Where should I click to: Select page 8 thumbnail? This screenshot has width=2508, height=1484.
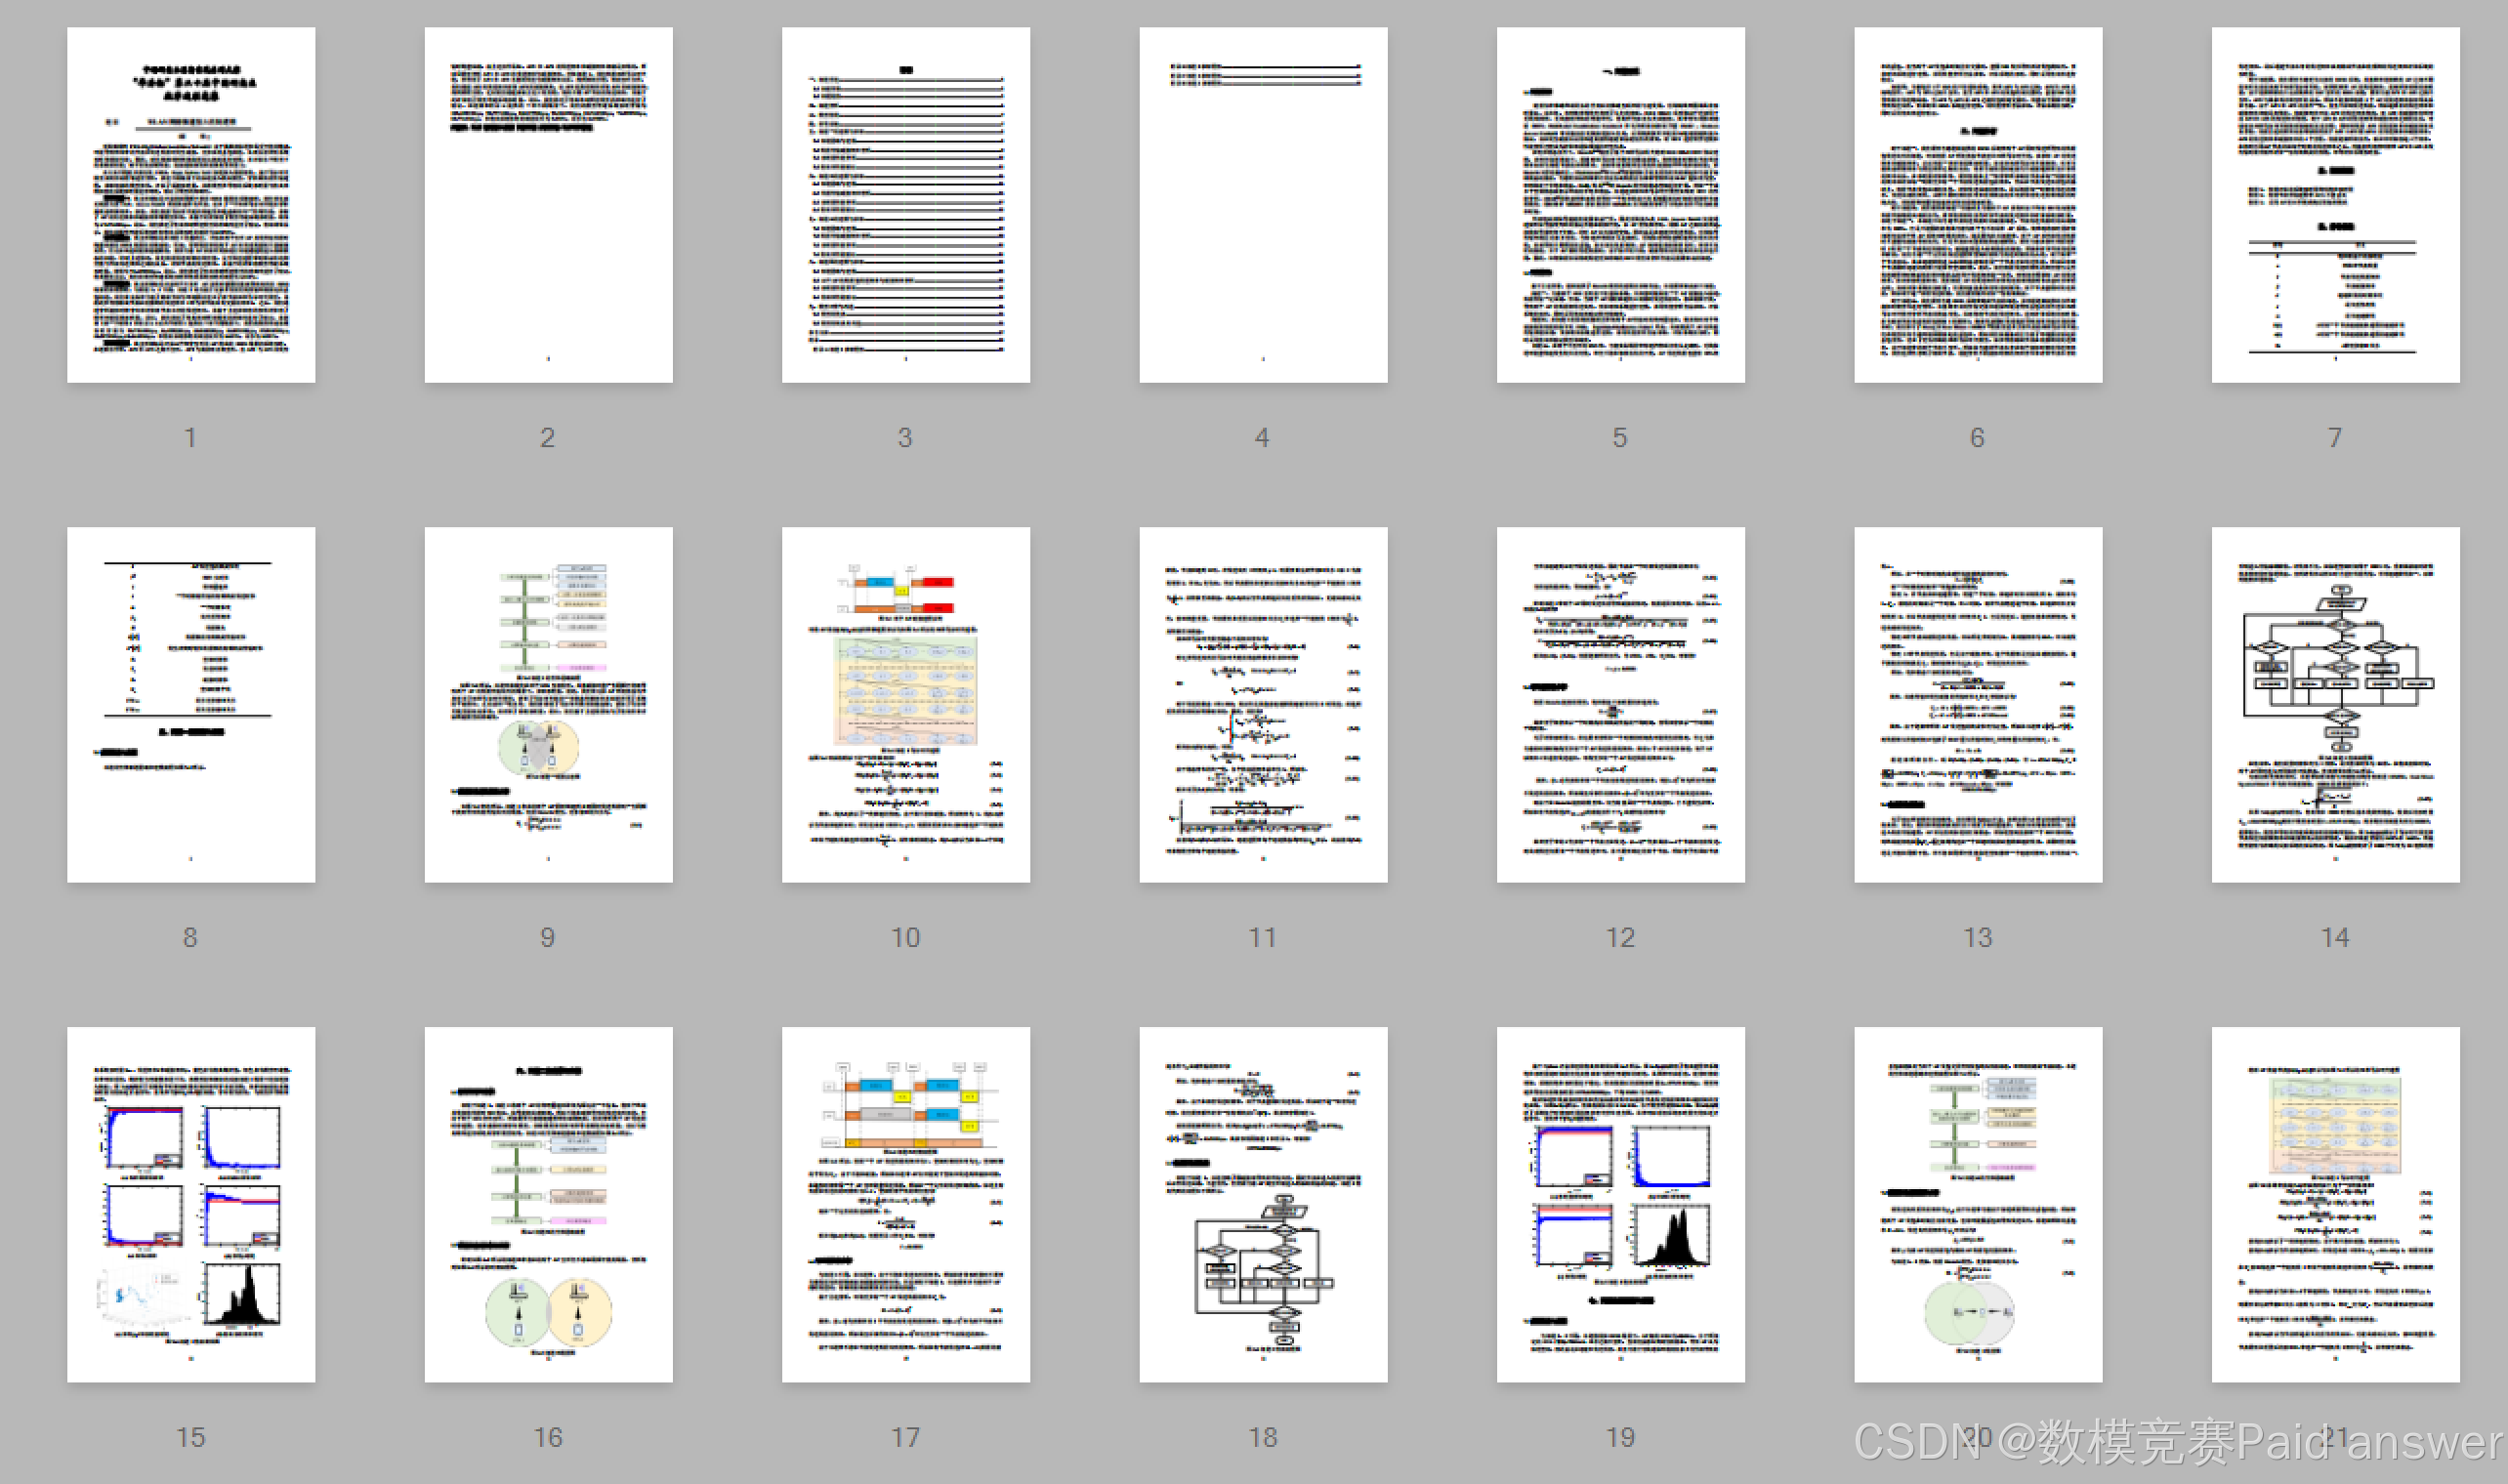point(191,704)
